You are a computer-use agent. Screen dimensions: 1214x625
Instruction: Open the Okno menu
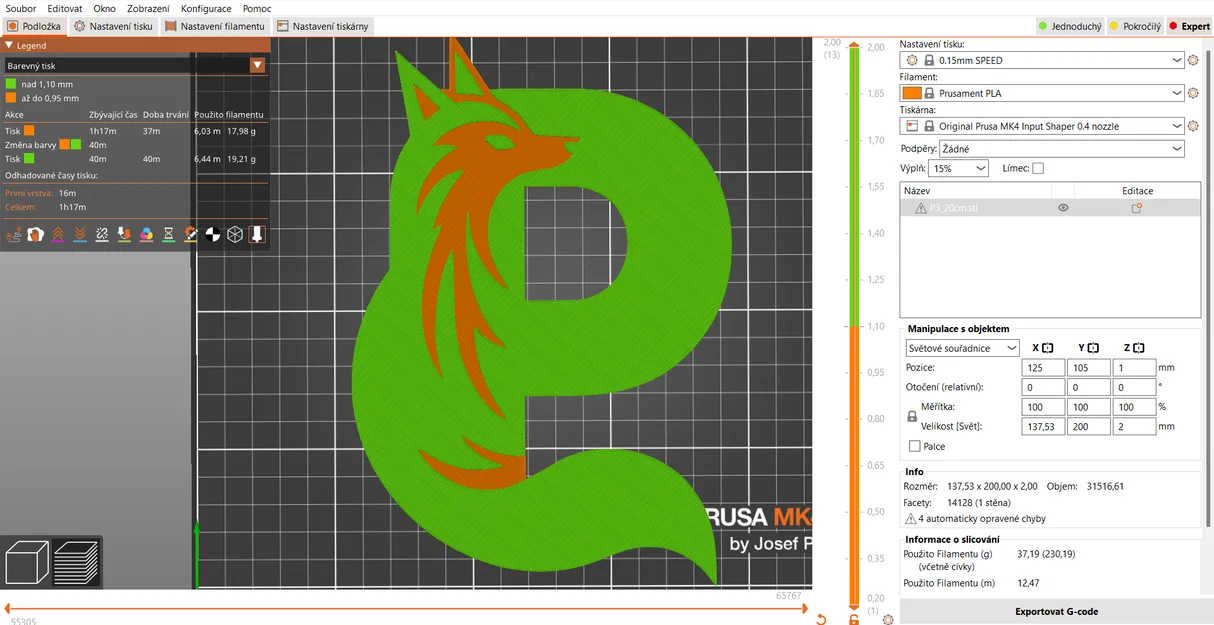click(x=105, y=8)
